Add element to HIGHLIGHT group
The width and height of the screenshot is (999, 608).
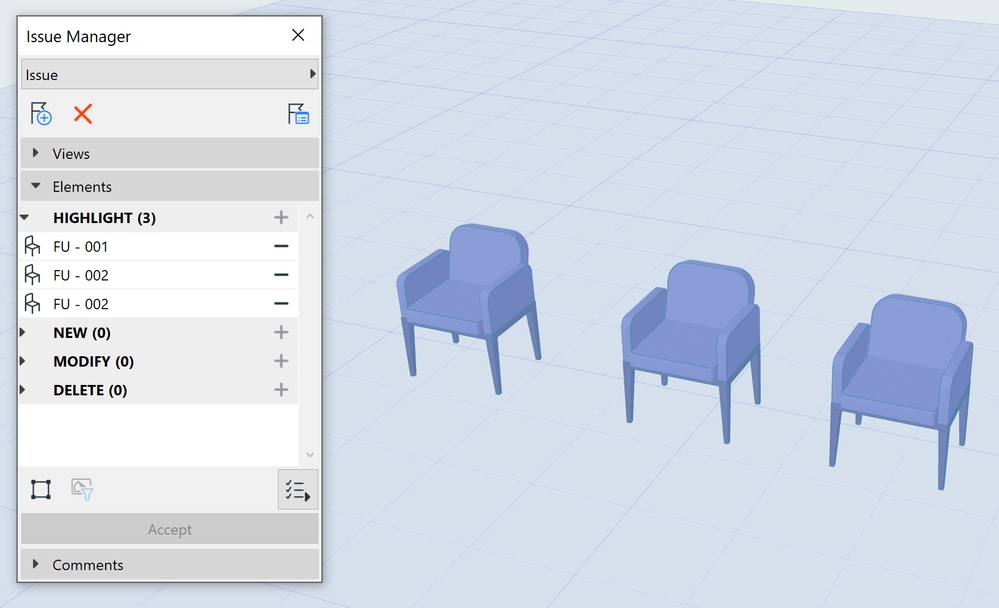pos(281,217)
